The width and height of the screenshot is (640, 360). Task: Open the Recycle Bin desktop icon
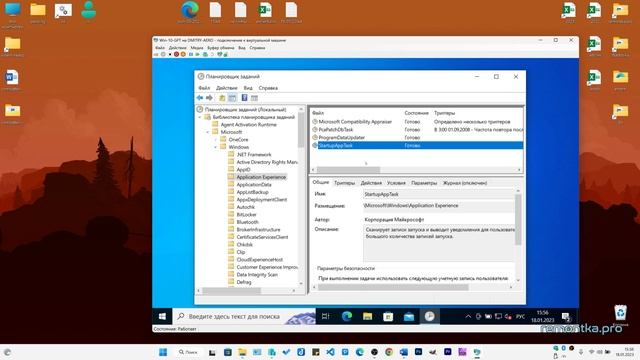[620, 315]
